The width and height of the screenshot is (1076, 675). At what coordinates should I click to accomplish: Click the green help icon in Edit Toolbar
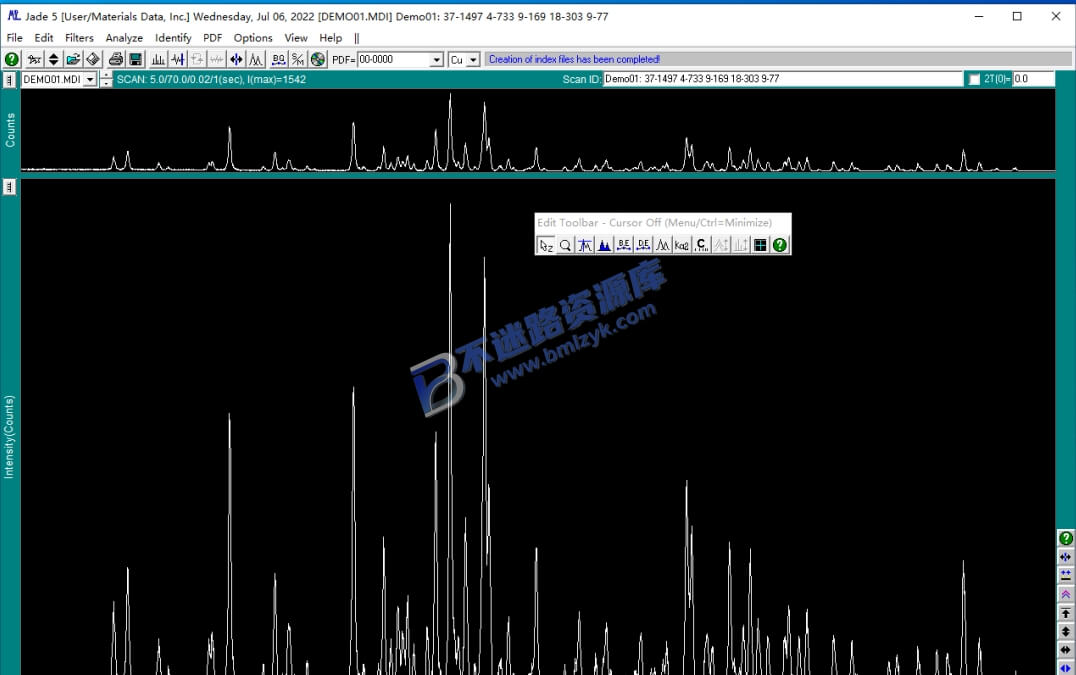coord(780,245)
